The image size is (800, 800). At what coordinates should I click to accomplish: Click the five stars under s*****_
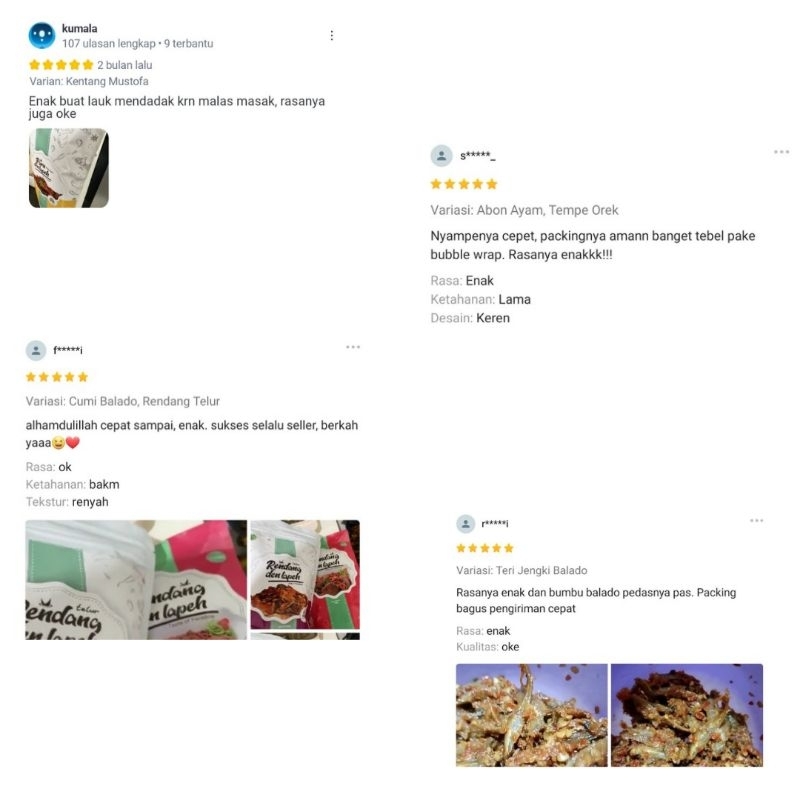464,184
